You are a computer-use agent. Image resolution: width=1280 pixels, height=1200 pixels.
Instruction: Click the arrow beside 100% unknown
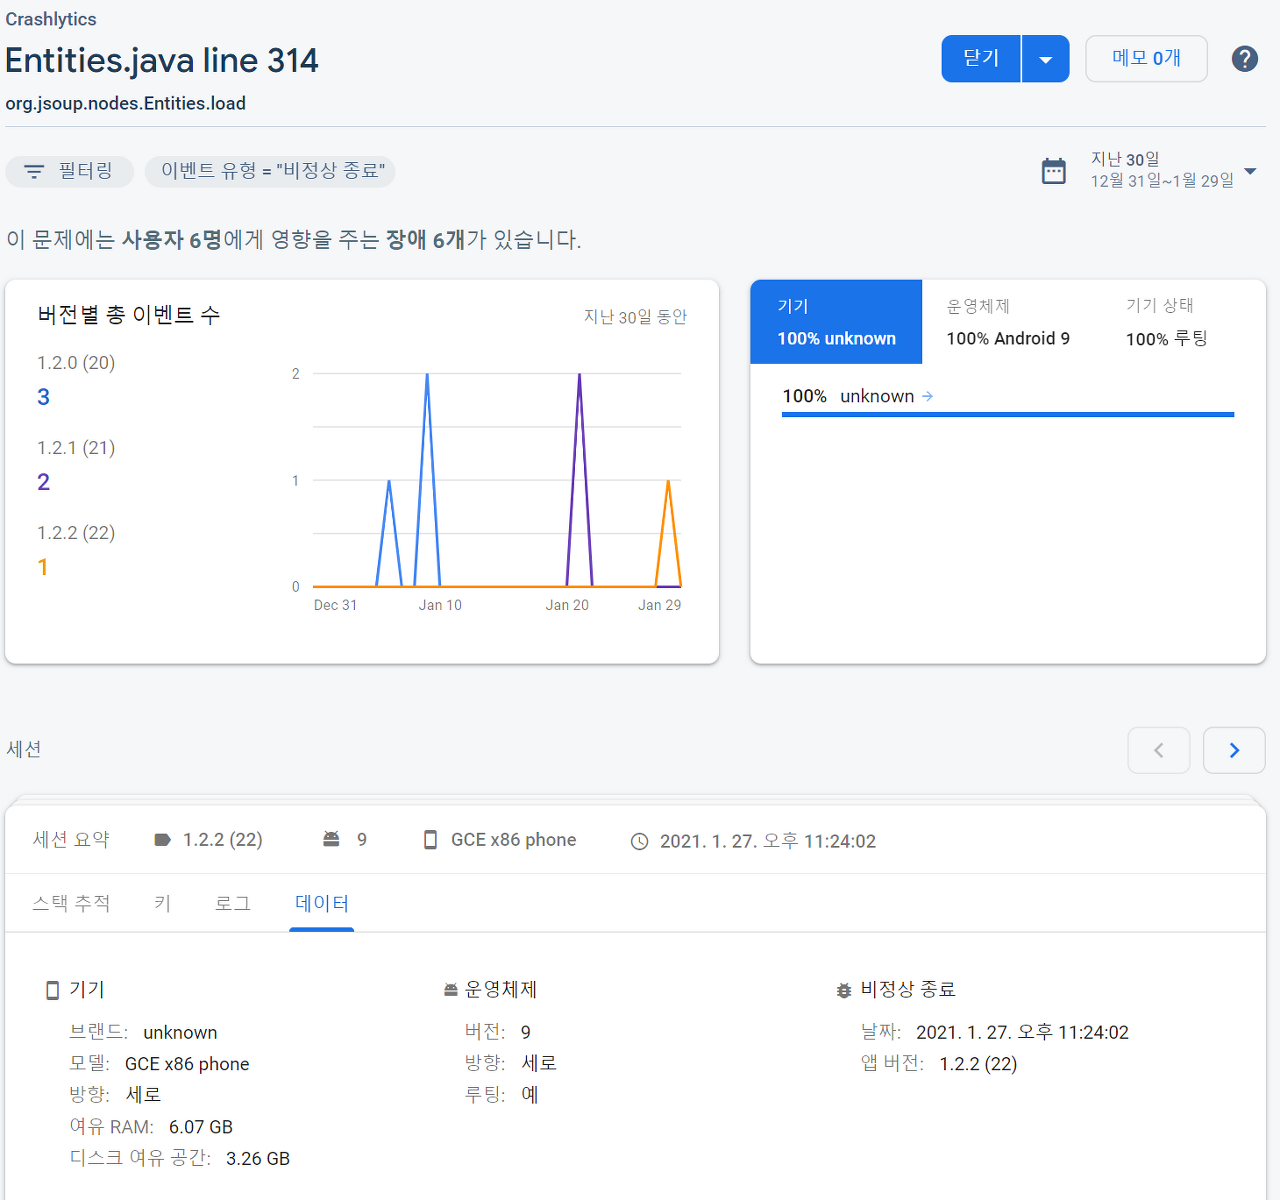pyautogui.click(x=928, y=397)
